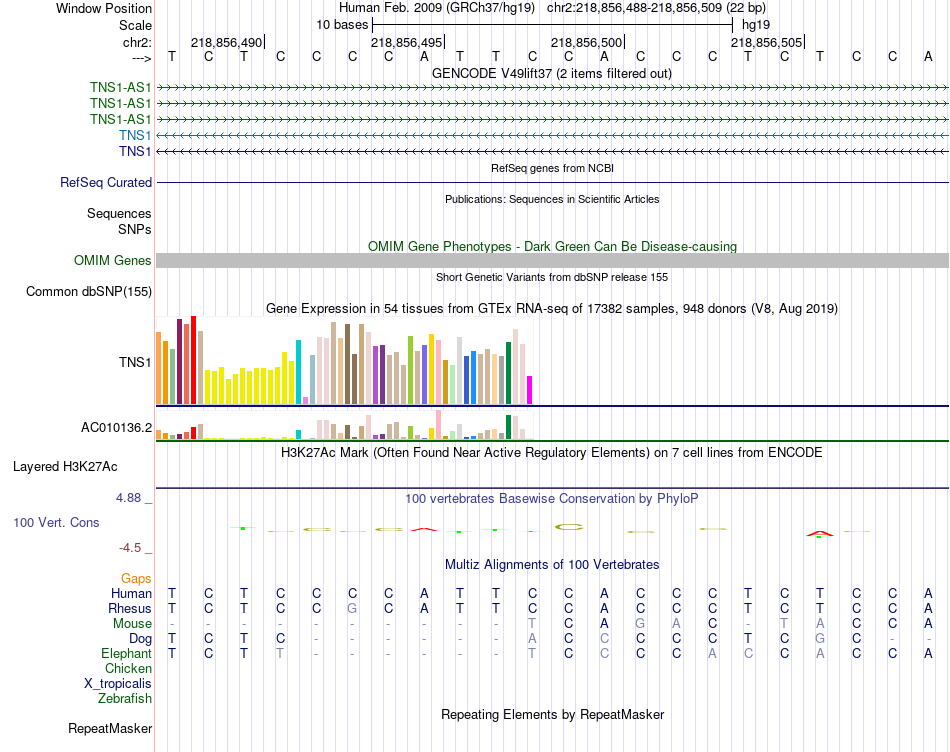Click the Zebrafish alignment row label

coord(124,699)
